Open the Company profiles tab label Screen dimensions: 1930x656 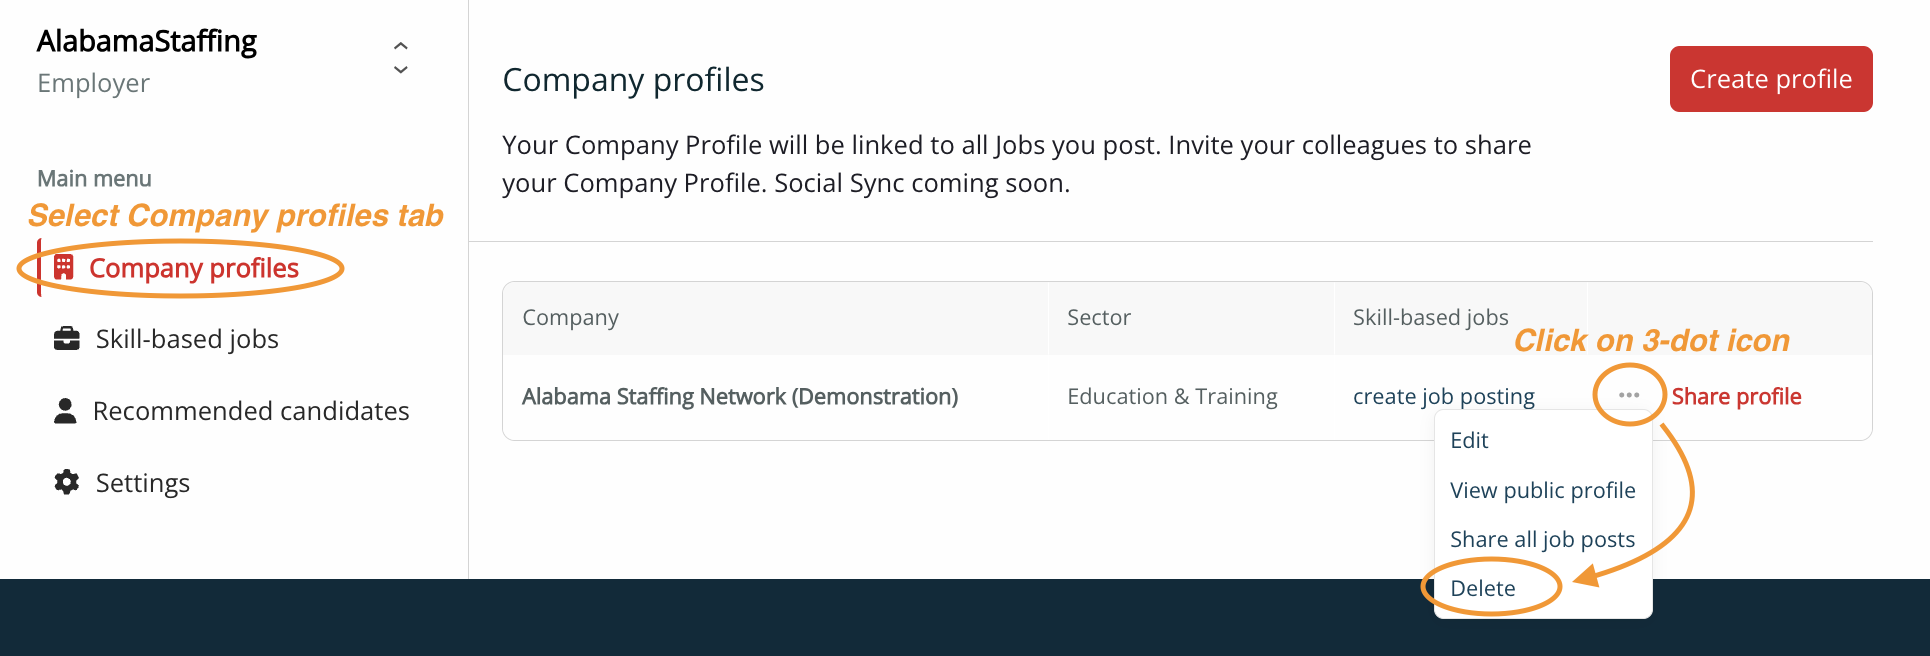coord(194,268)
